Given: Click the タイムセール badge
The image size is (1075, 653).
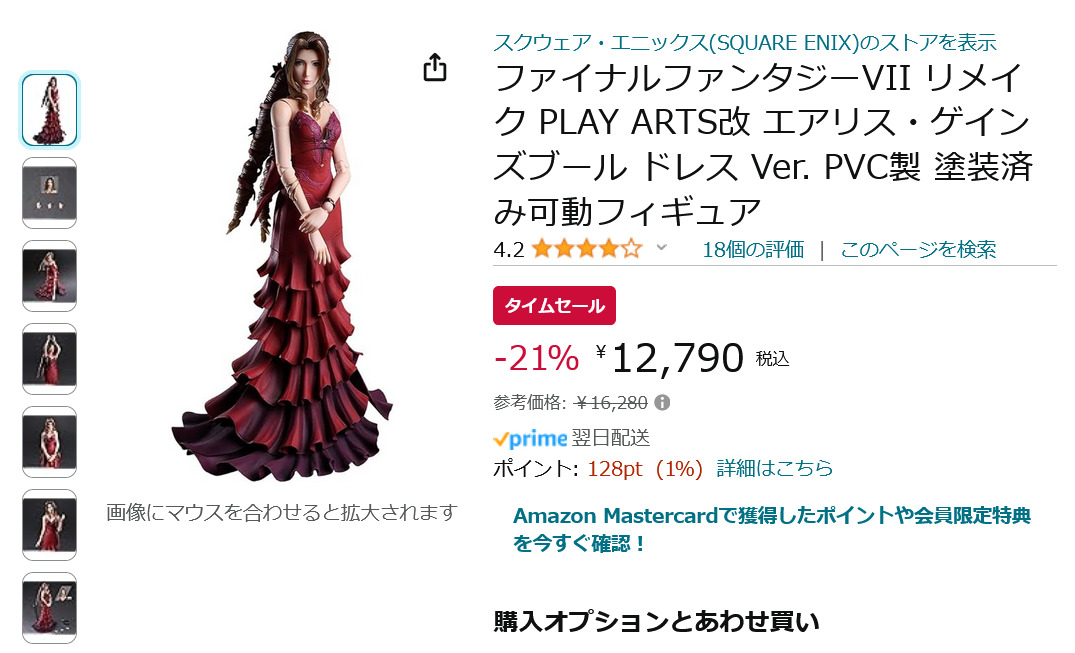Looking at the screenshot, I should point(554,305).
